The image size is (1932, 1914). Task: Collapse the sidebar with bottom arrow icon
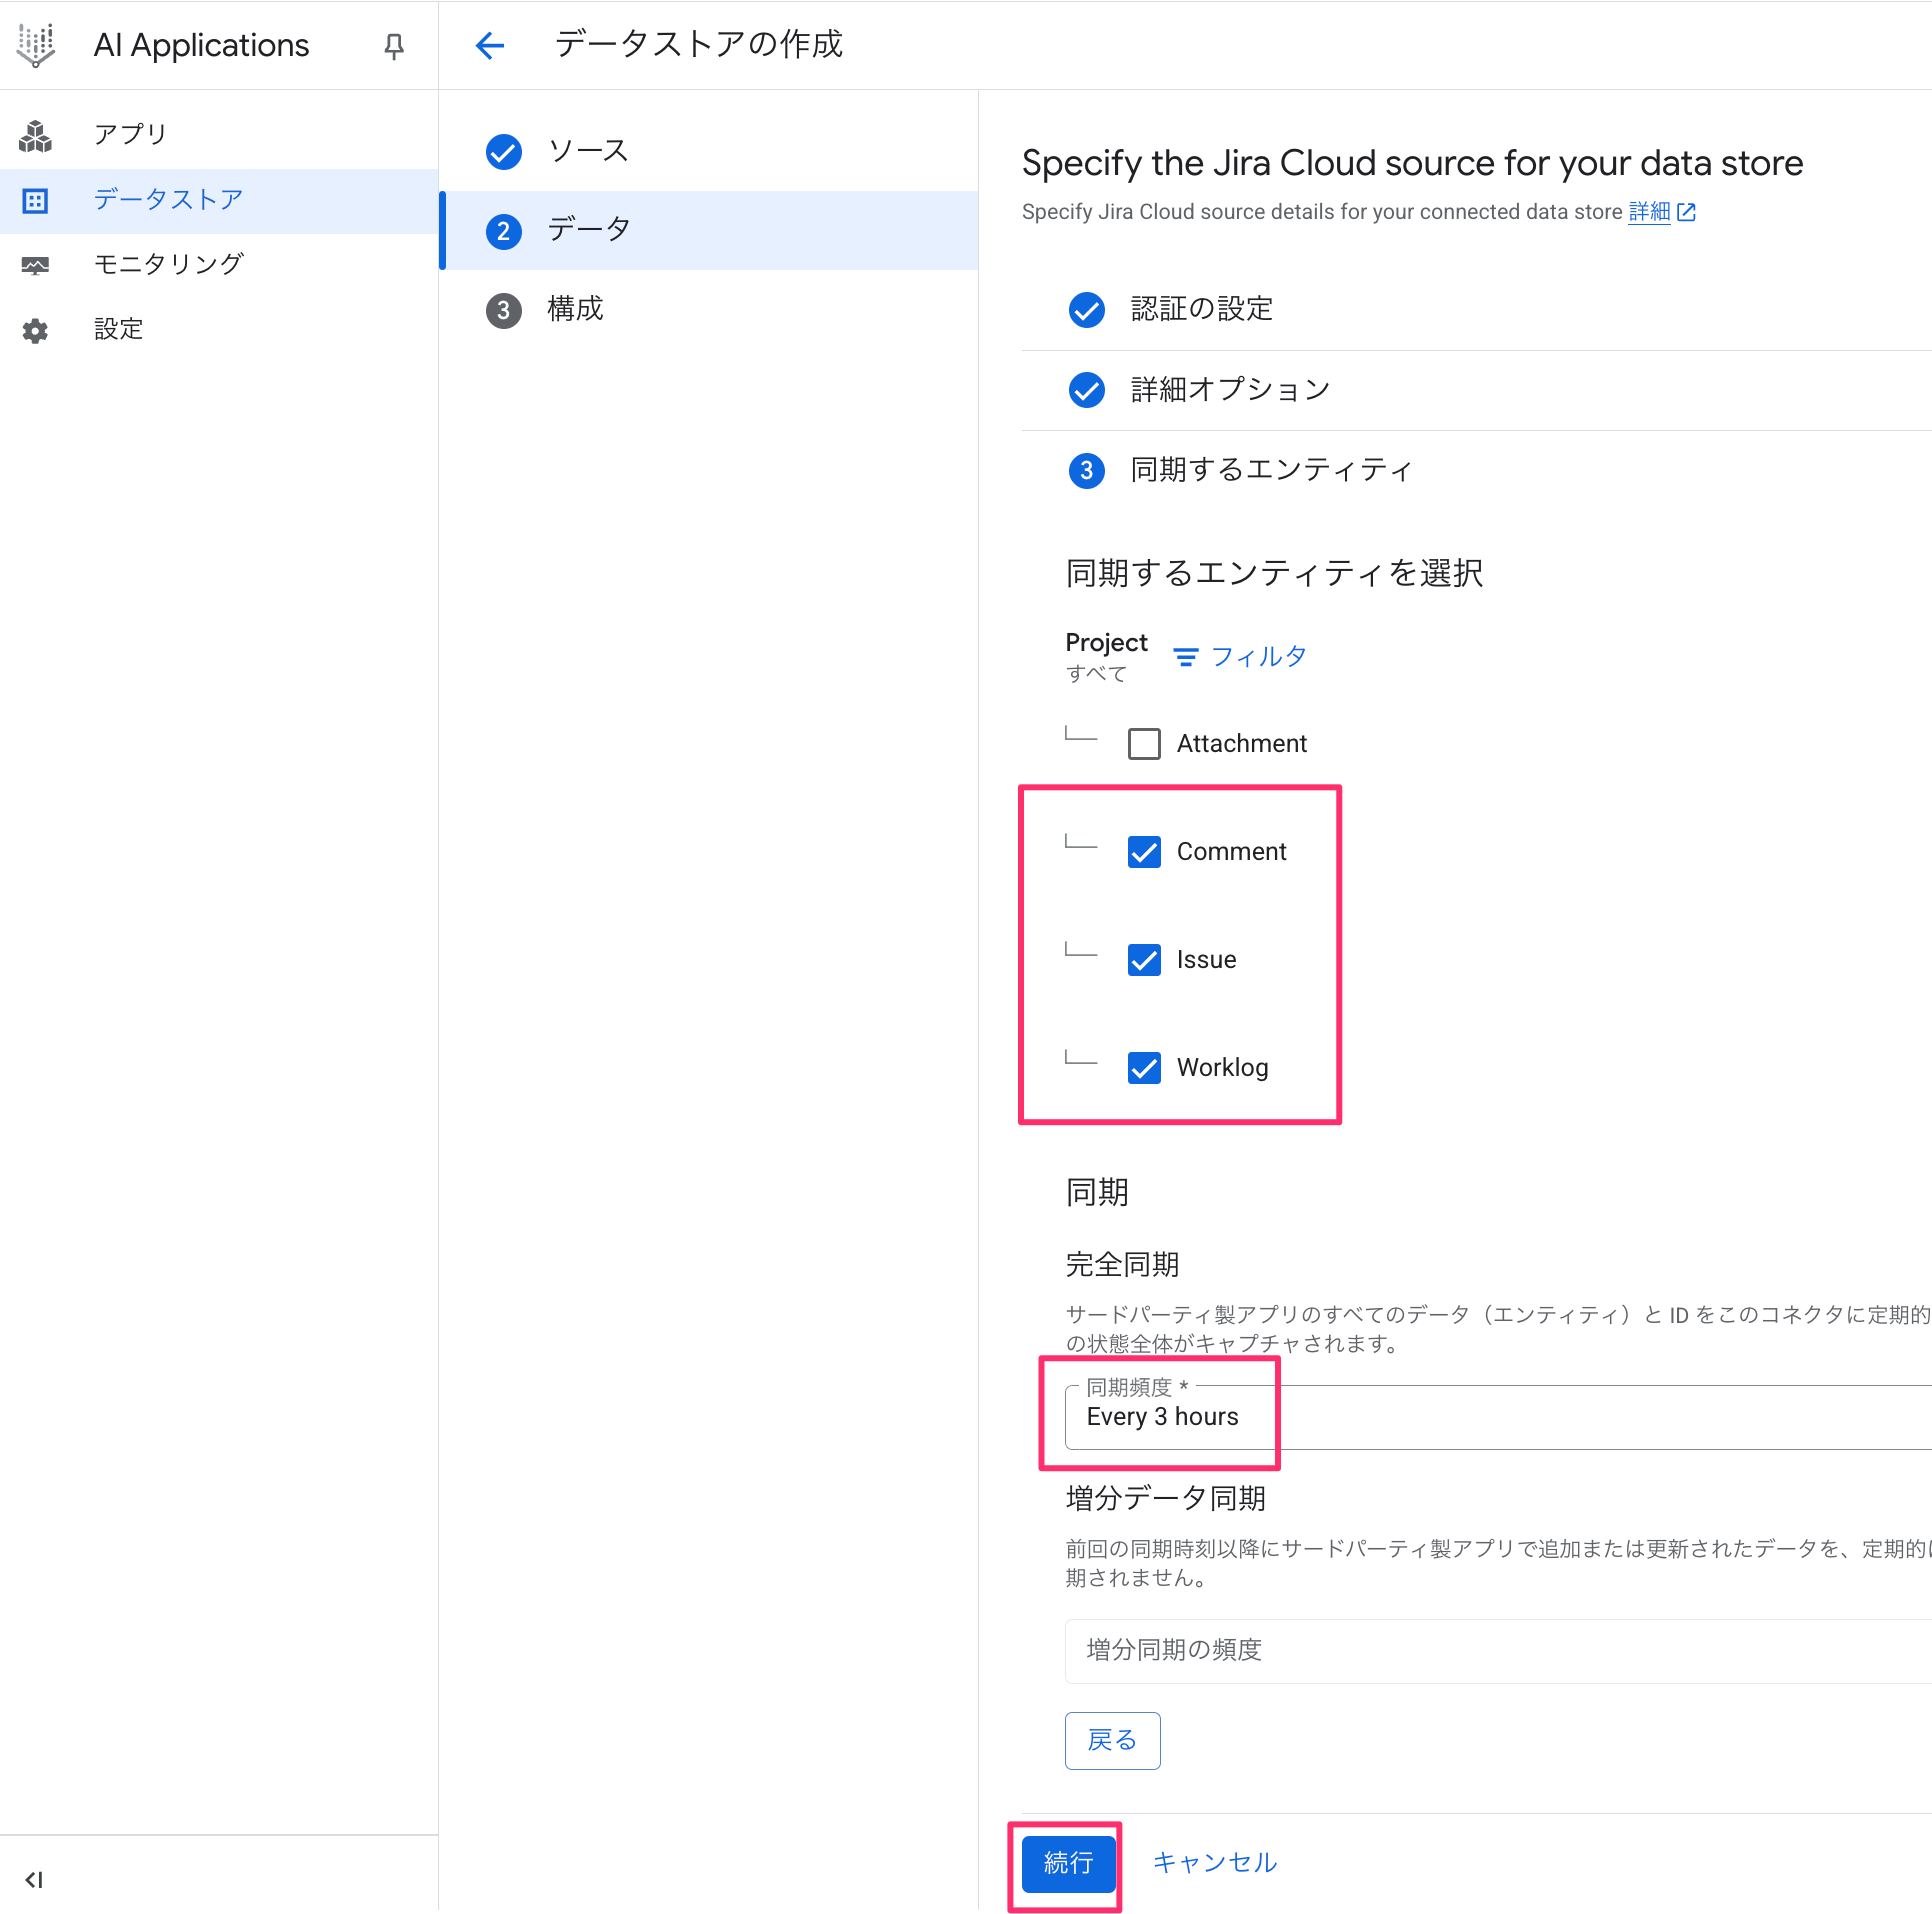click(34, 1880)
